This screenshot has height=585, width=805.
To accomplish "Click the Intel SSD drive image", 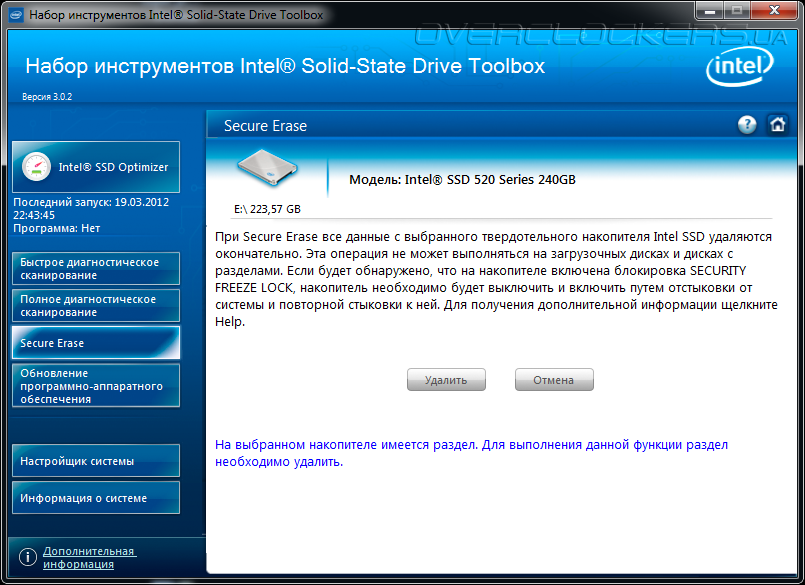I will coord(267,168).
